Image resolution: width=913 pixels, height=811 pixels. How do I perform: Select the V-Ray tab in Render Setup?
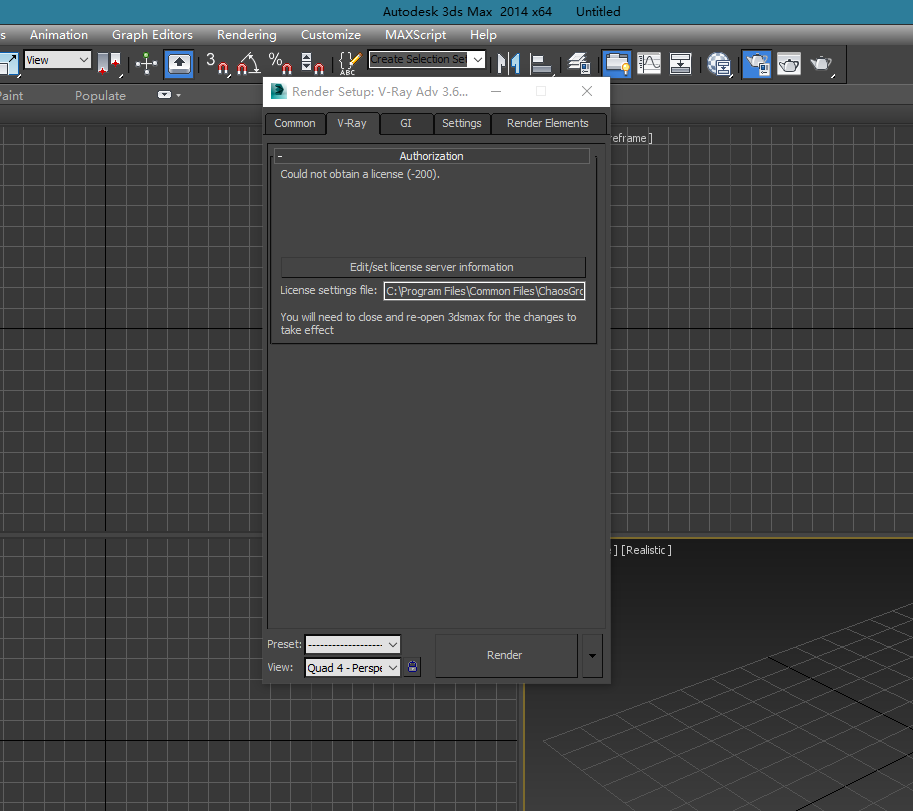tap(352, 123)
